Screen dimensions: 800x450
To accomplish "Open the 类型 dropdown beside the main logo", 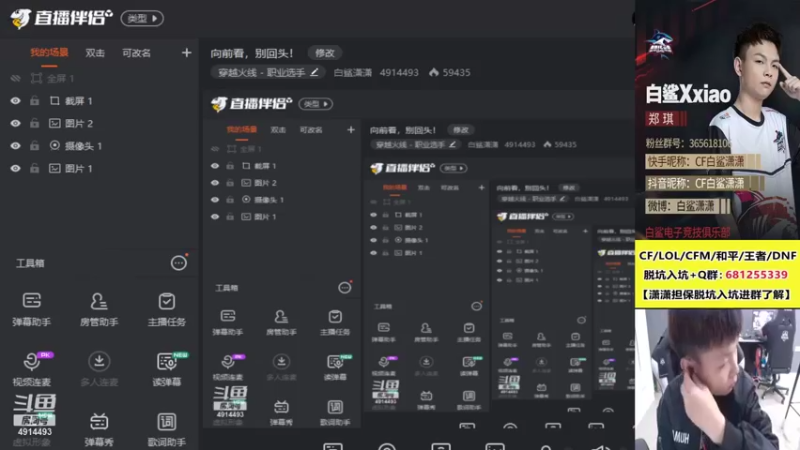I will pos(142,18).
